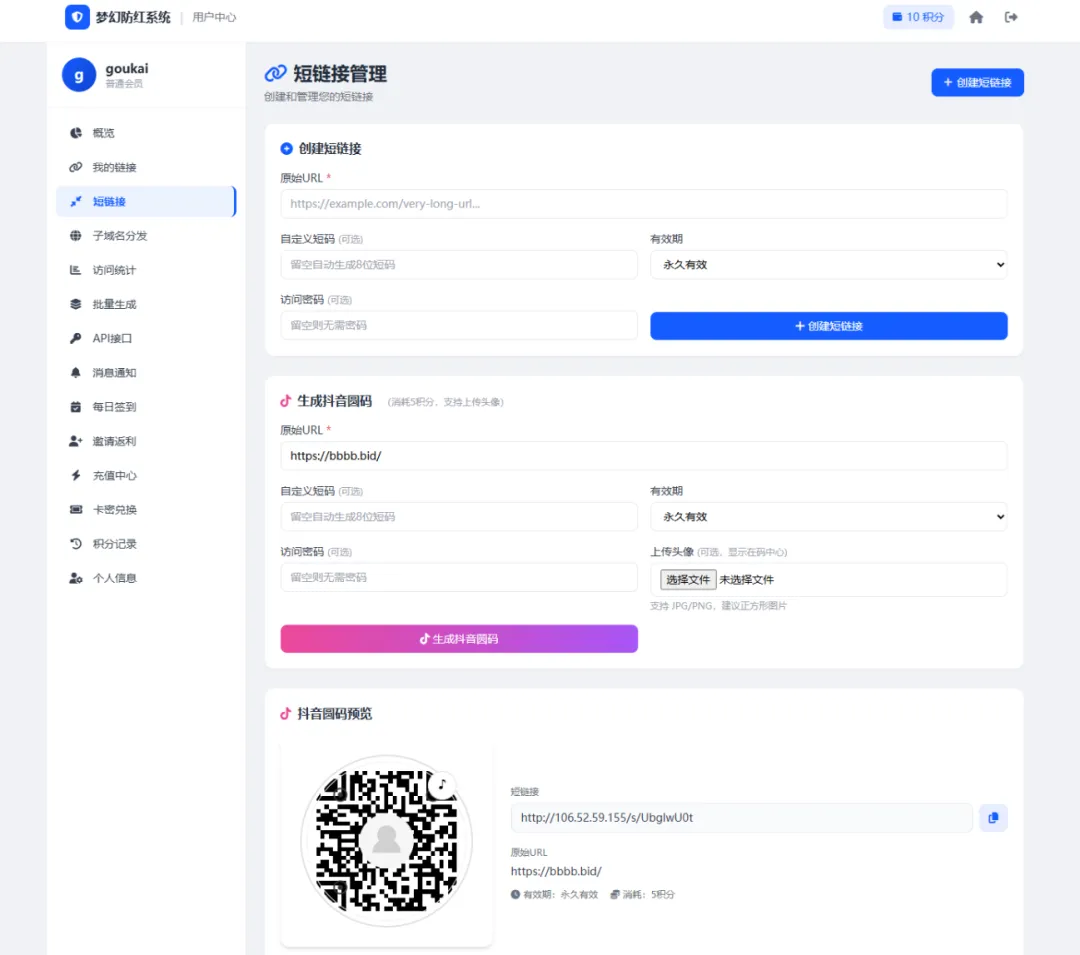Open 我的链接 in the sidebar

[146, 167]
